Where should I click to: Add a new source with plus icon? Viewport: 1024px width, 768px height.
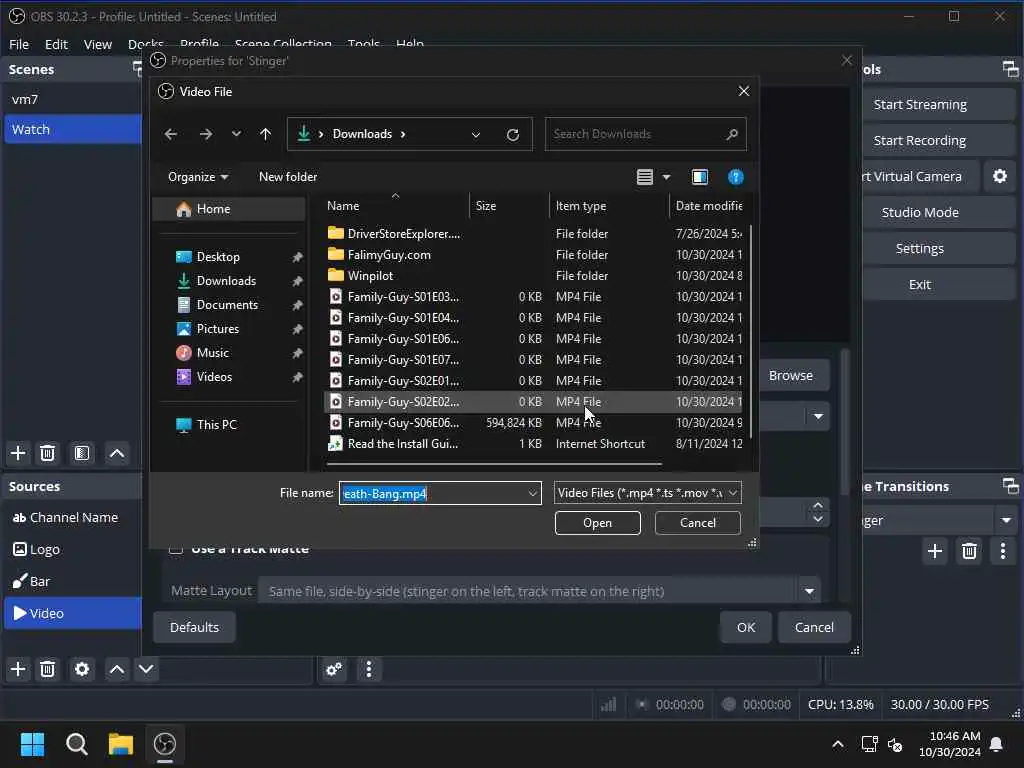tap(18, 669)
